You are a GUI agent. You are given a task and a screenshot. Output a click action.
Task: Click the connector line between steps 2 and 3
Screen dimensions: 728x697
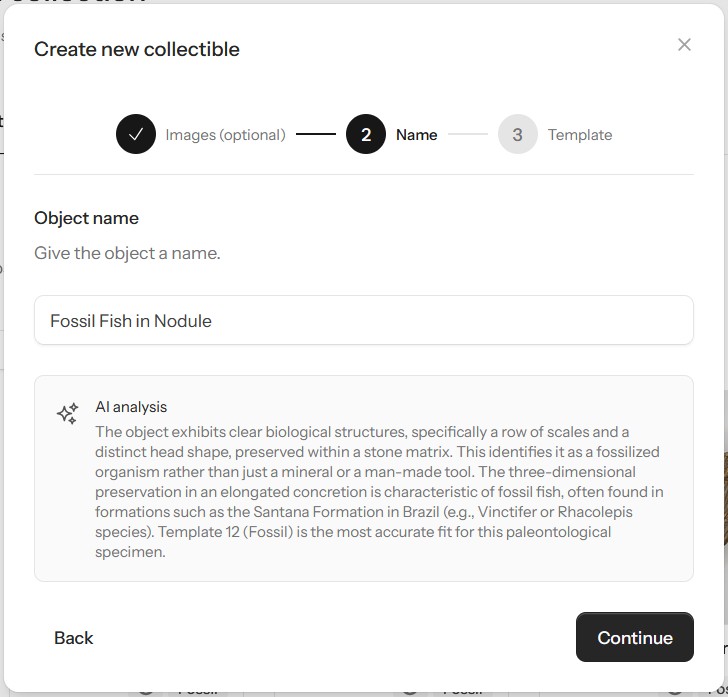(x=467, y=134)
